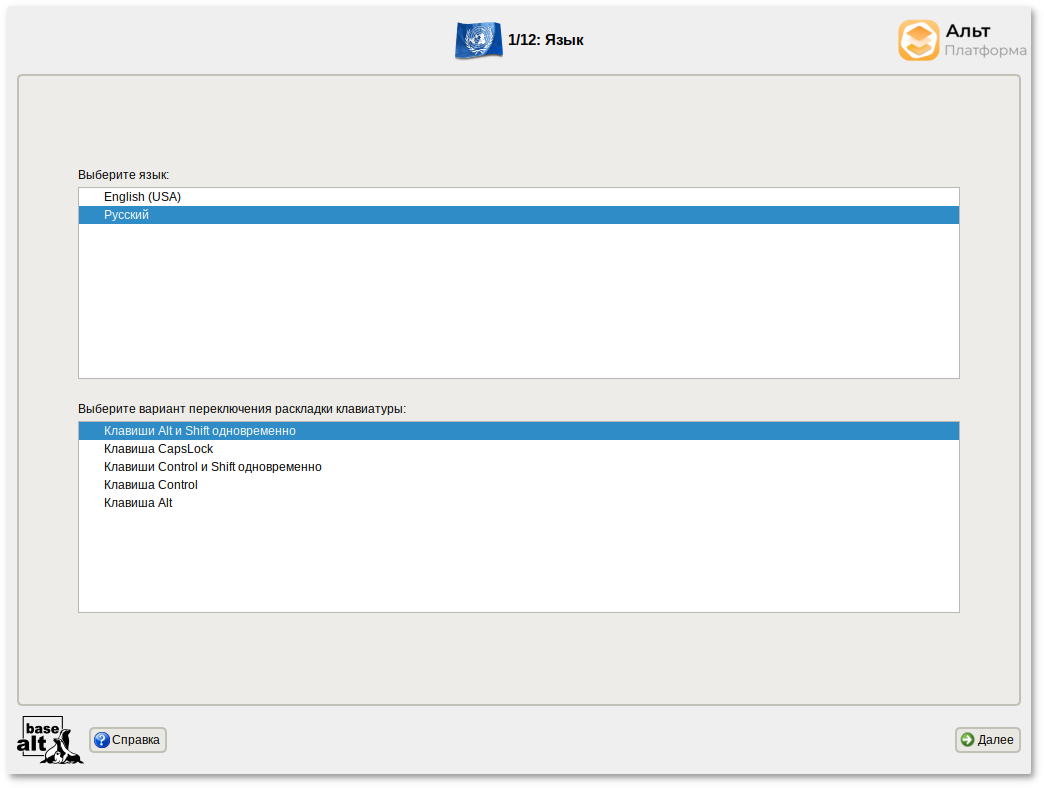The height and width of the screenshot is (788, 1044).
Task: Select the Клавиша Alt option
Action: [138, 503]
